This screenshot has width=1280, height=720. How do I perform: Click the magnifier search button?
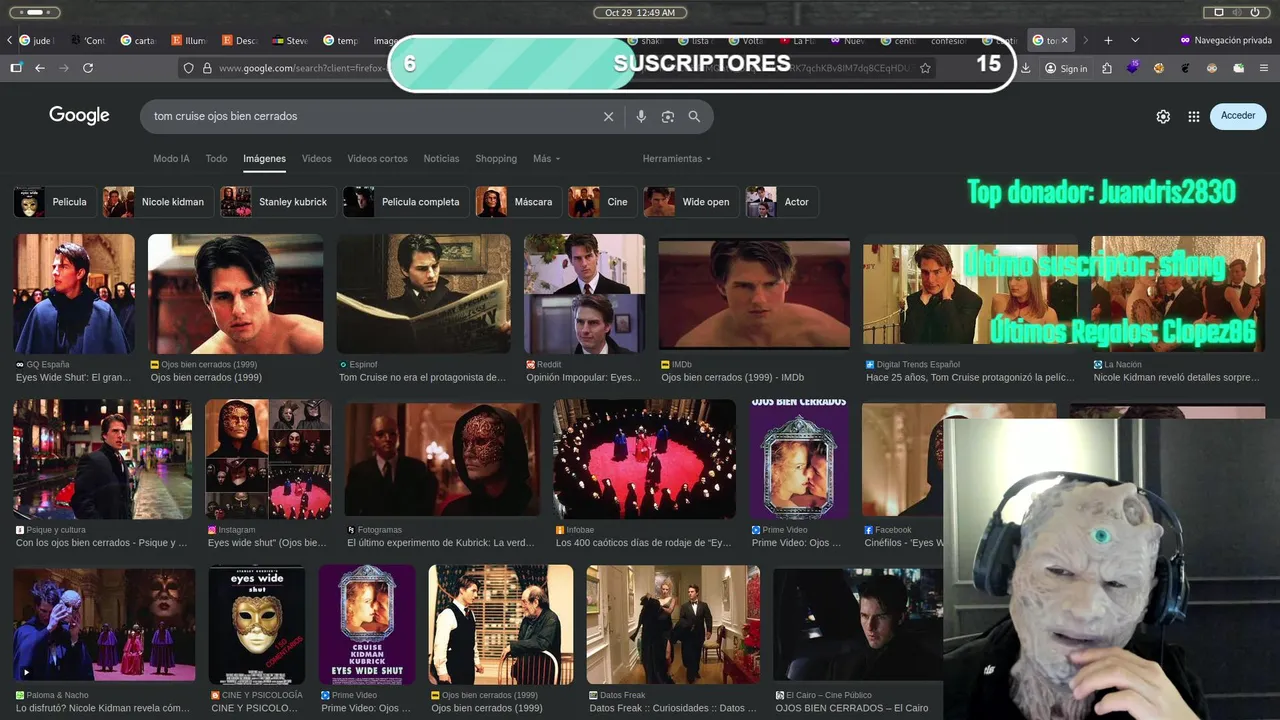[694, 116]
